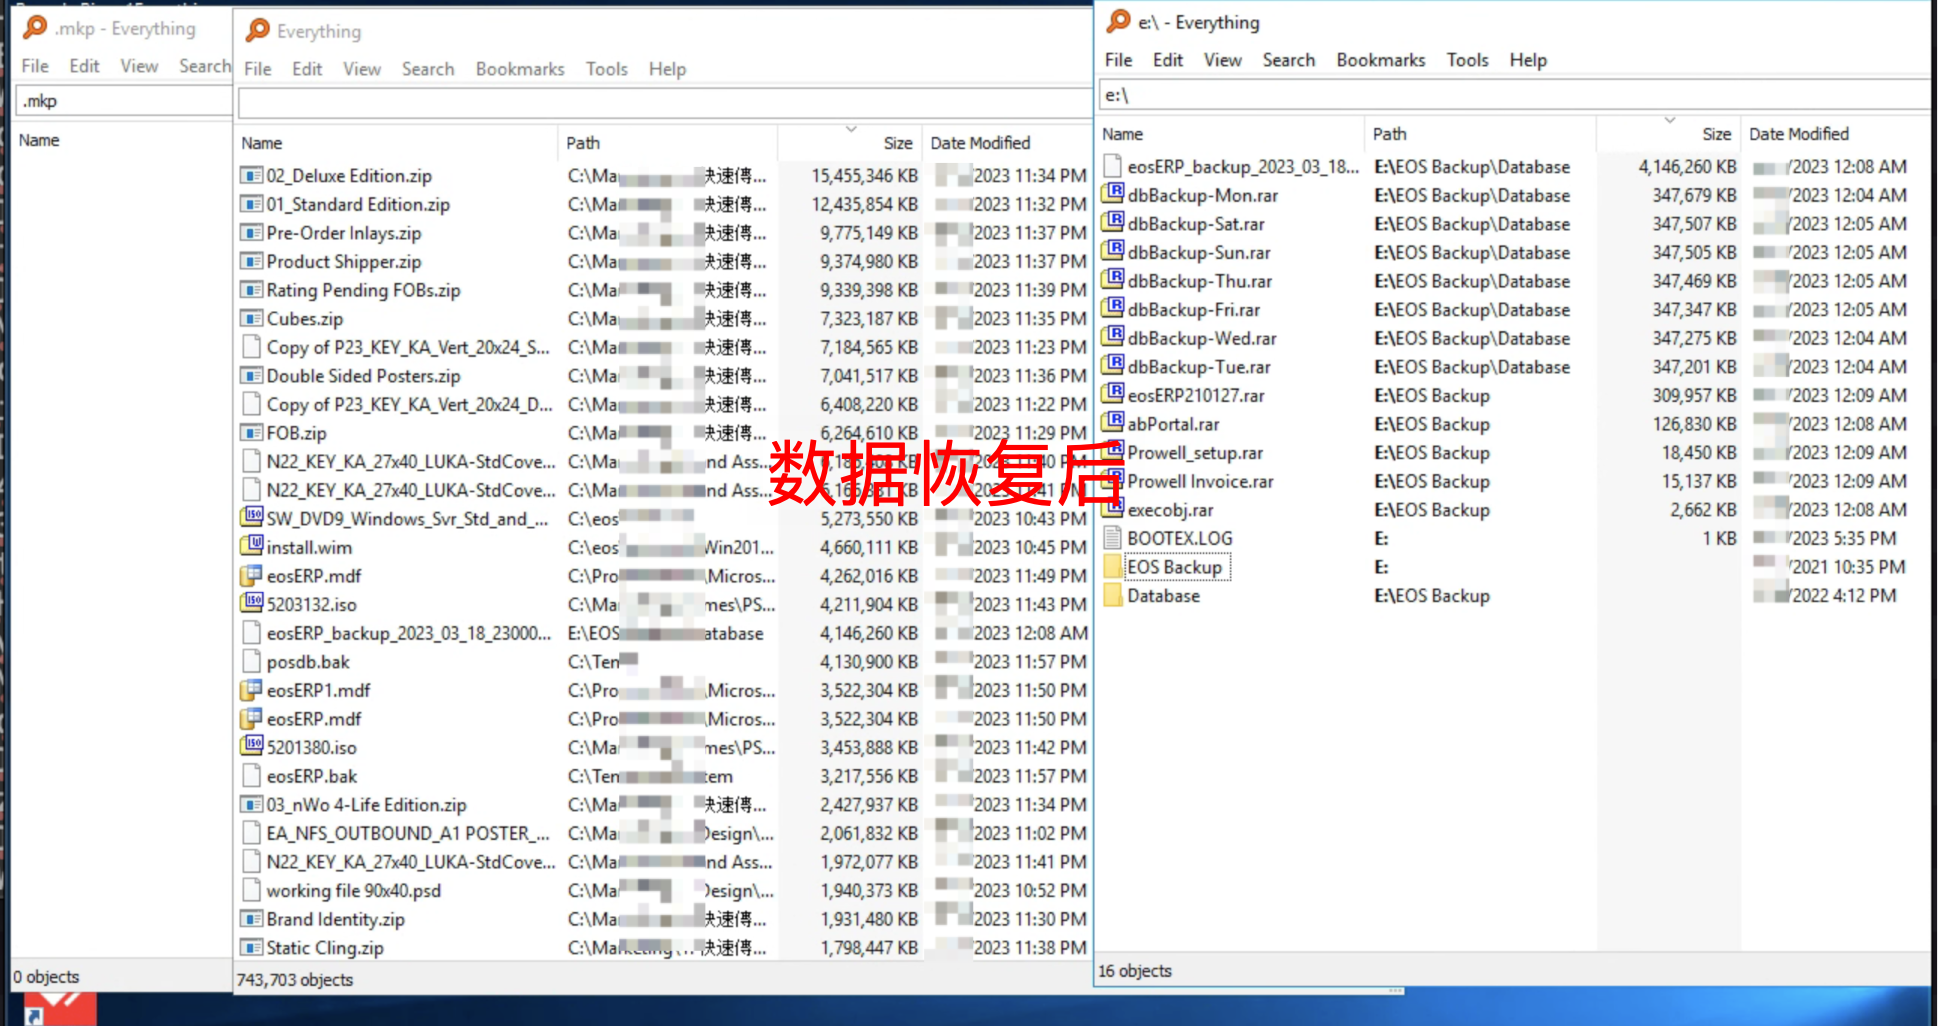Image resolution: width=1942 pixels, height=1026 pixels.
Task: Click the Everything magnifier icon in e:\ window
Action: click(x=1119, y=21)
